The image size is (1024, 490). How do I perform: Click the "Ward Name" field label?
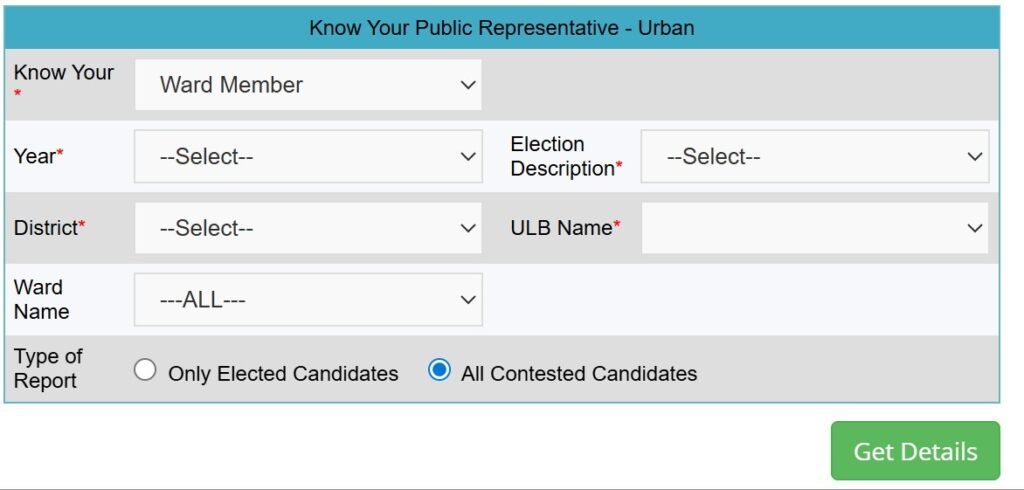point(41,299)
